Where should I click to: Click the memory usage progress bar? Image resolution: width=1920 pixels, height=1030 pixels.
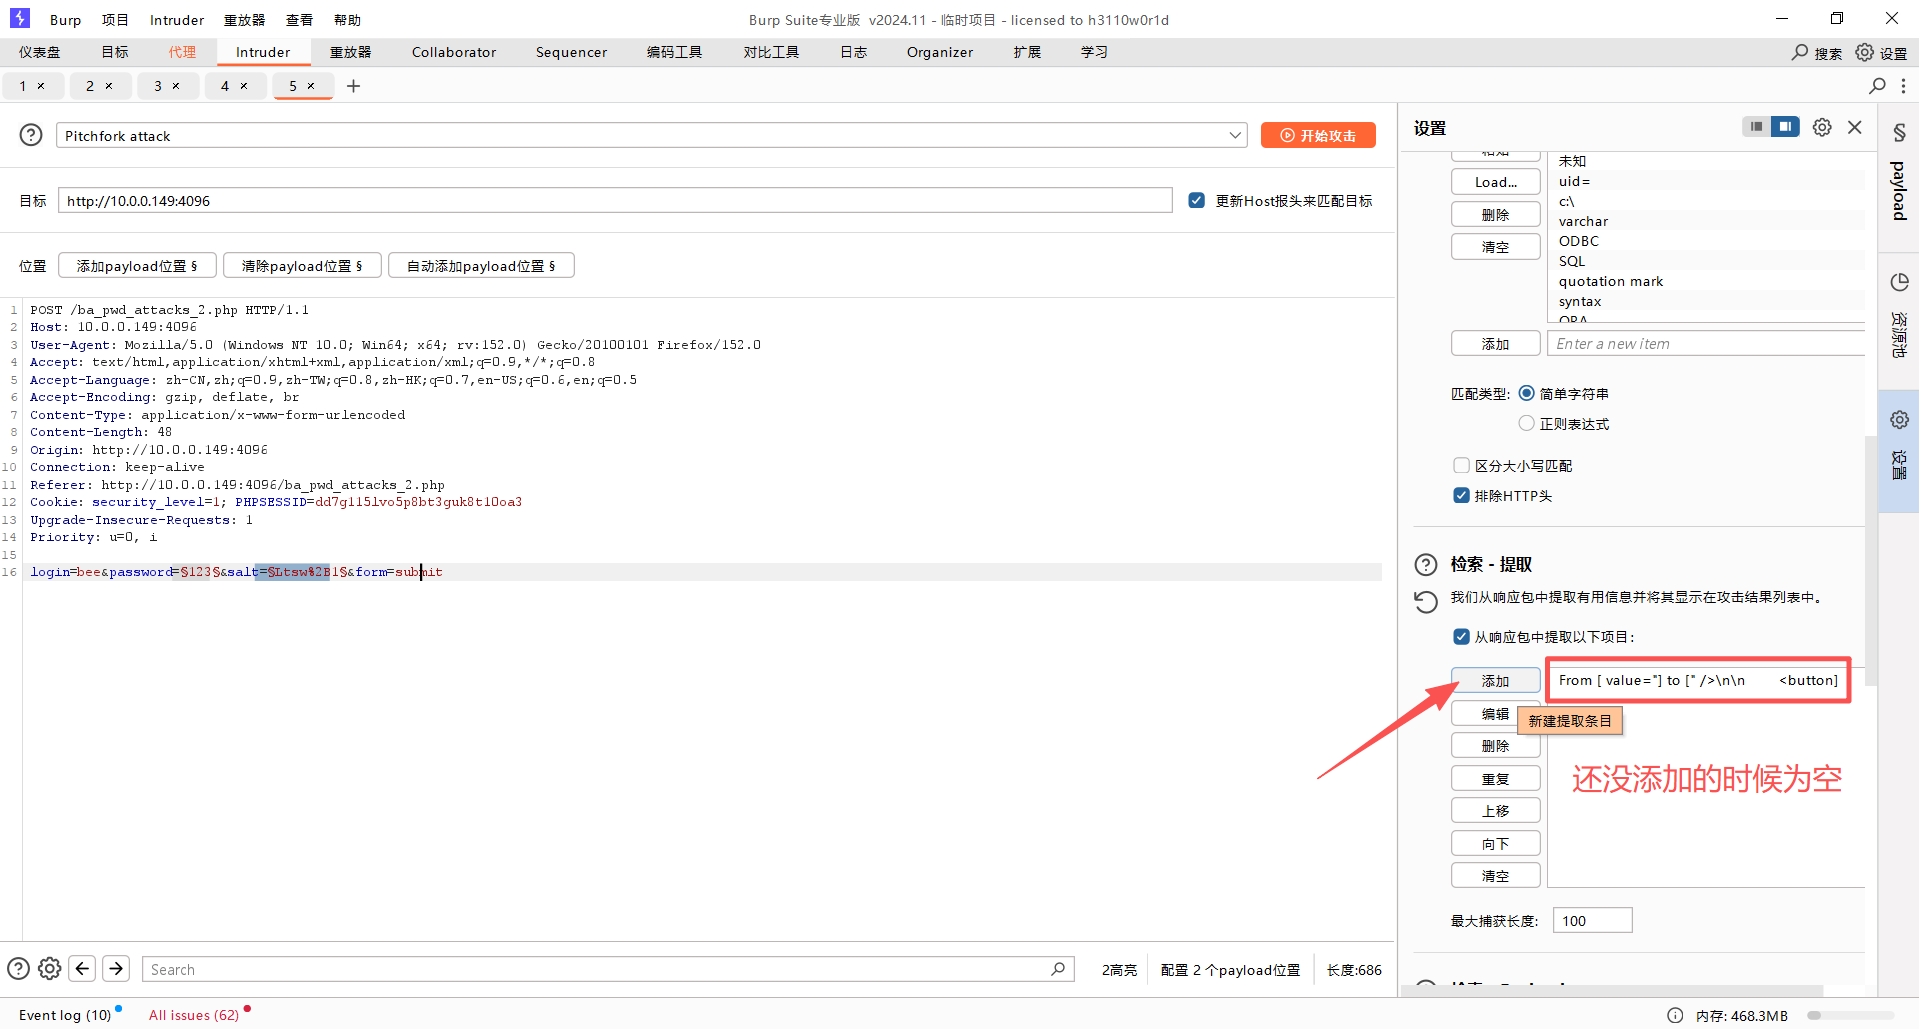1850,1016
